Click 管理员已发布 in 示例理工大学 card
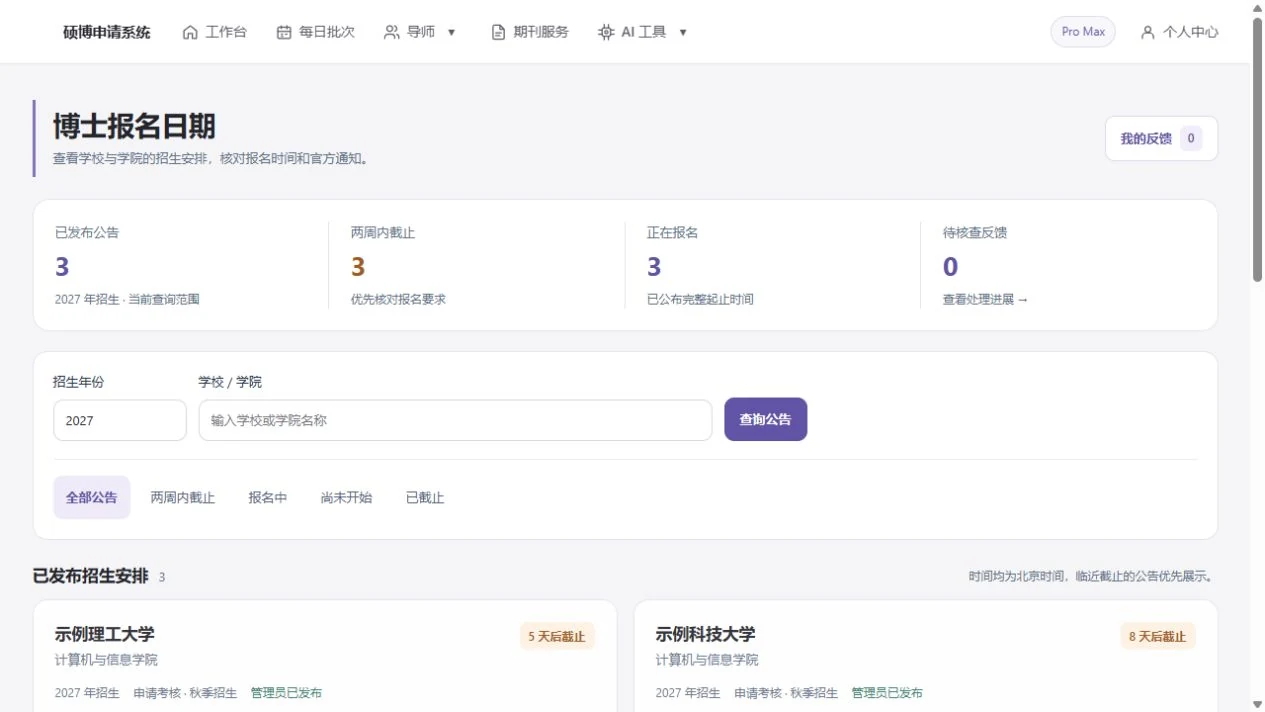 (286, 693)
